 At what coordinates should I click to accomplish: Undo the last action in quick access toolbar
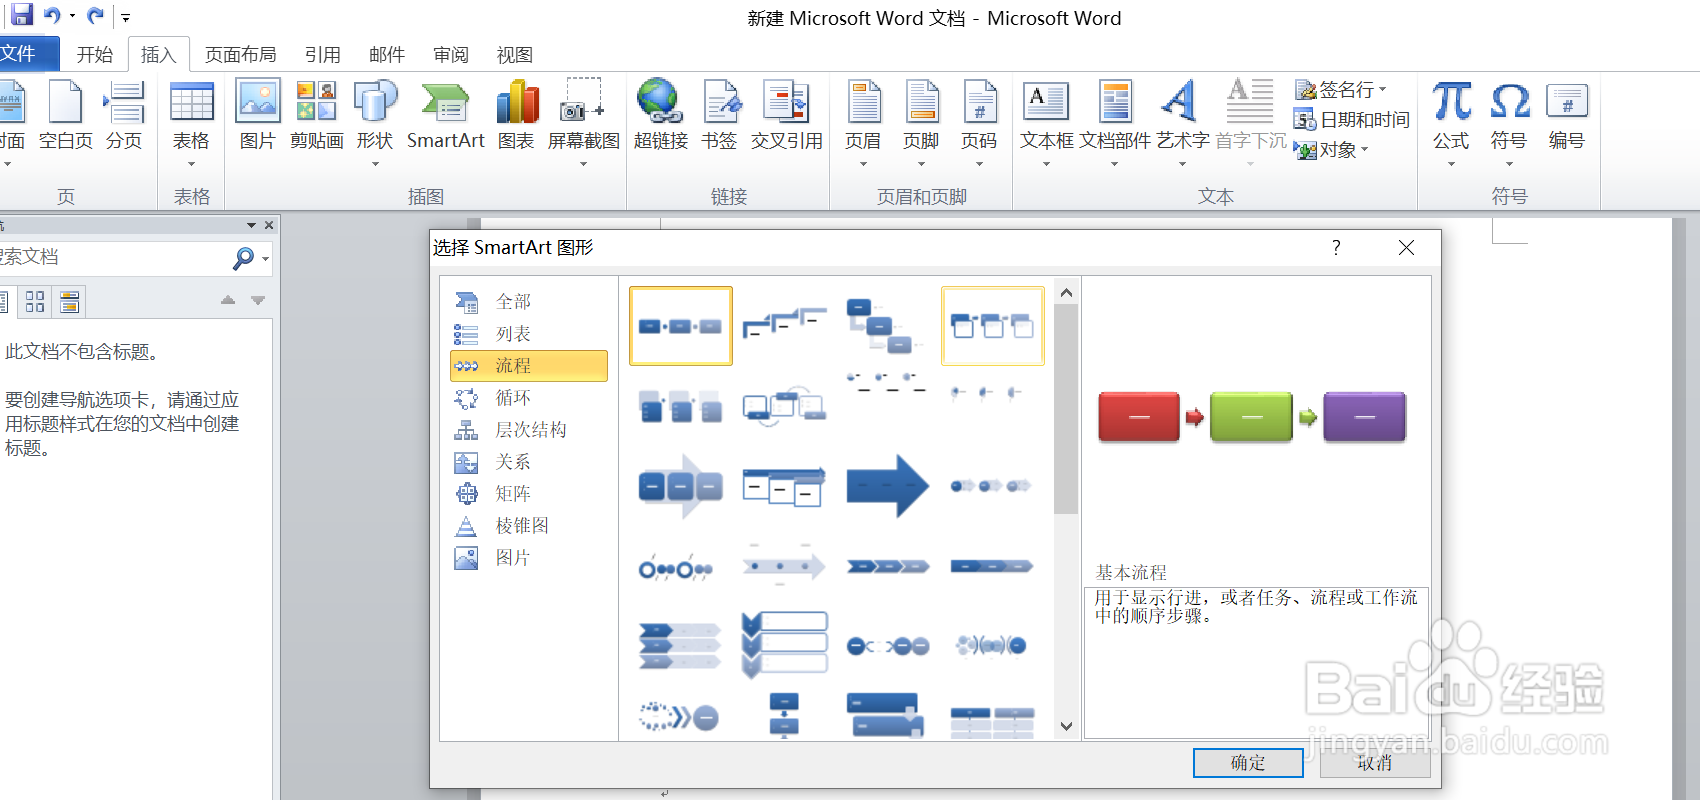pos(52,16)
